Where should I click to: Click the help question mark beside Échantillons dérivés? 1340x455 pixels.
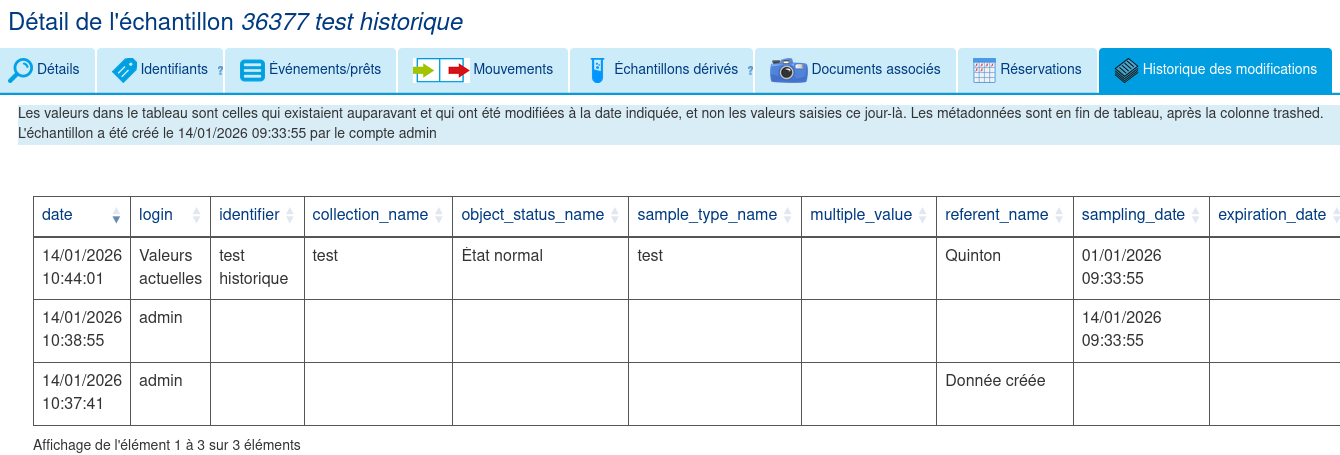[750, 71]
